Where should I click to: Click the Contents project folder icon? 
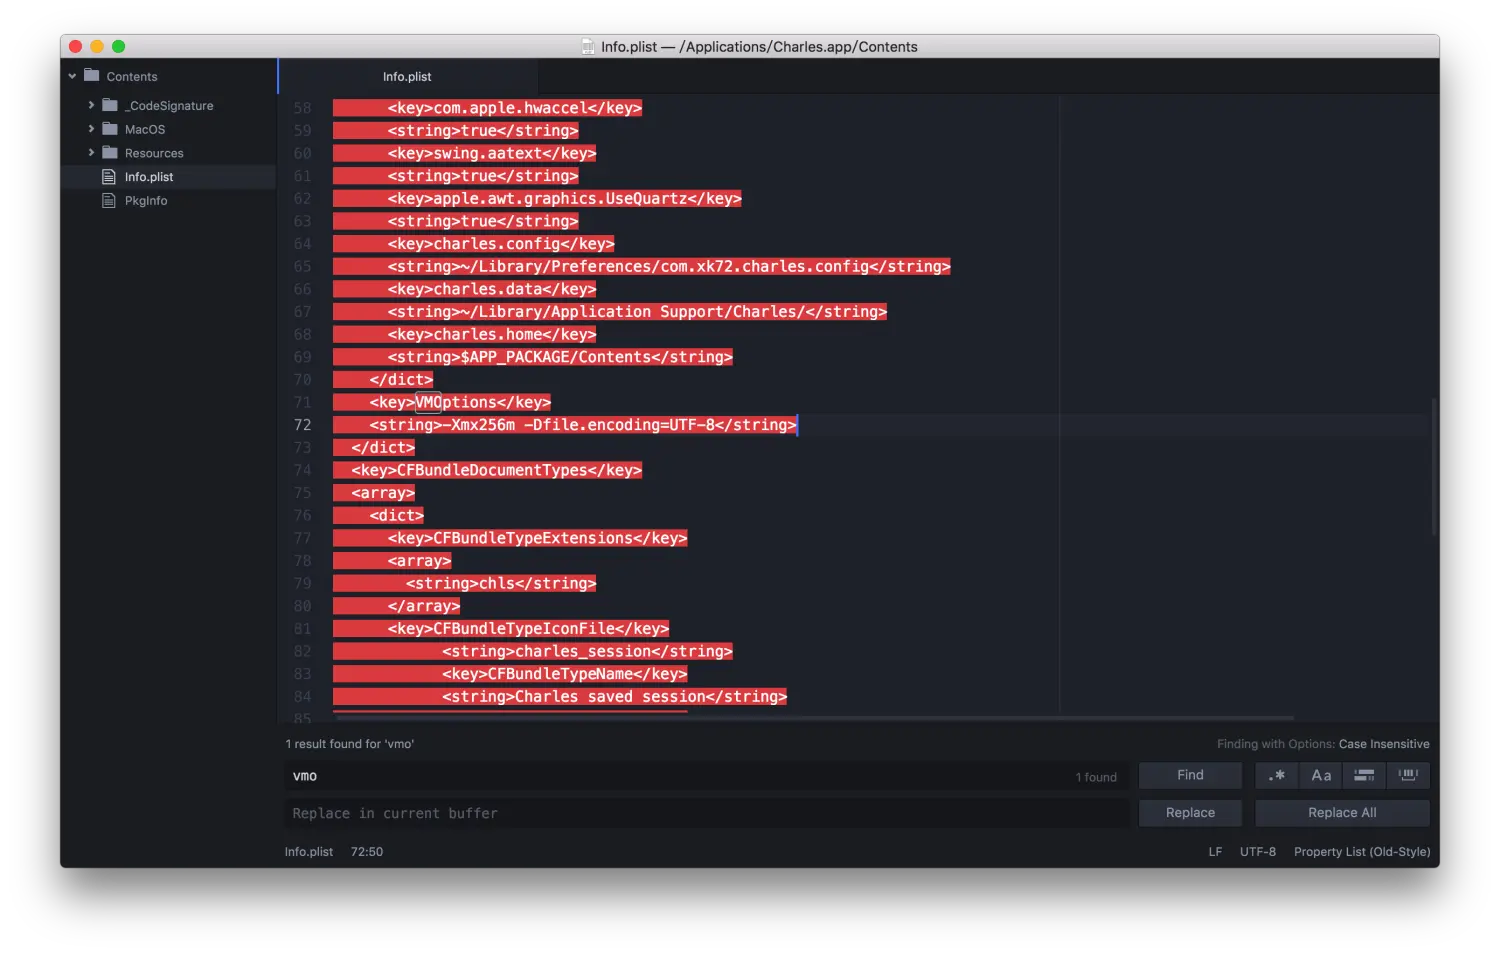[x=92, y=76]
